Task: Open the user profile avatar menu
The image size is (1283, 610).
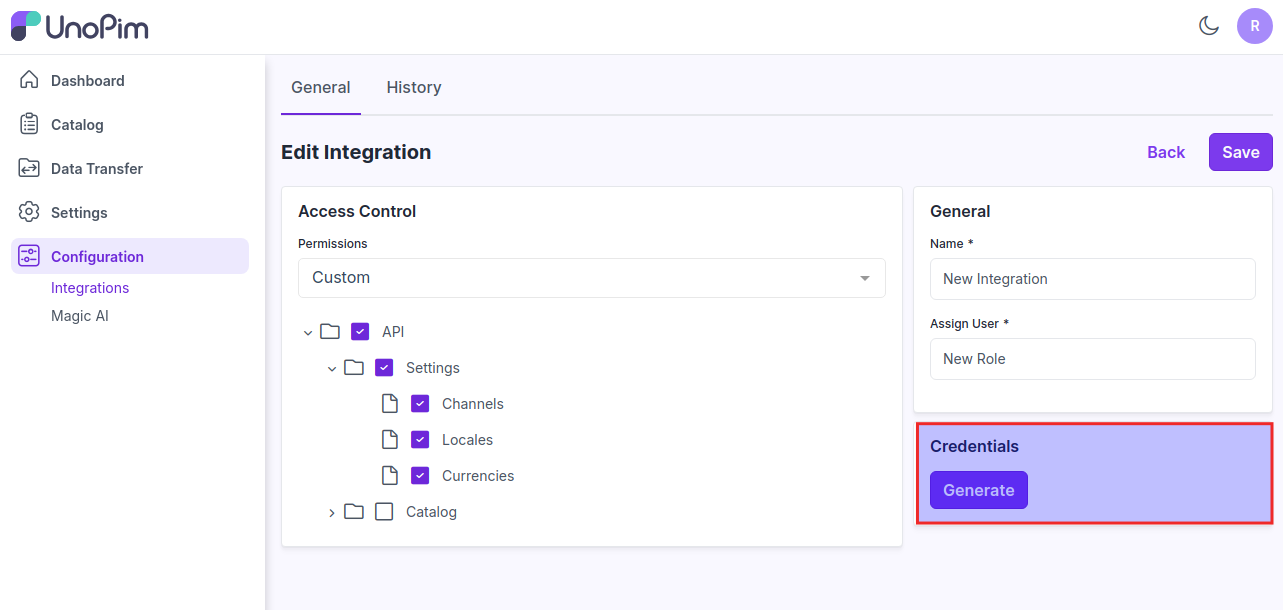Action: pos(1255,25)
